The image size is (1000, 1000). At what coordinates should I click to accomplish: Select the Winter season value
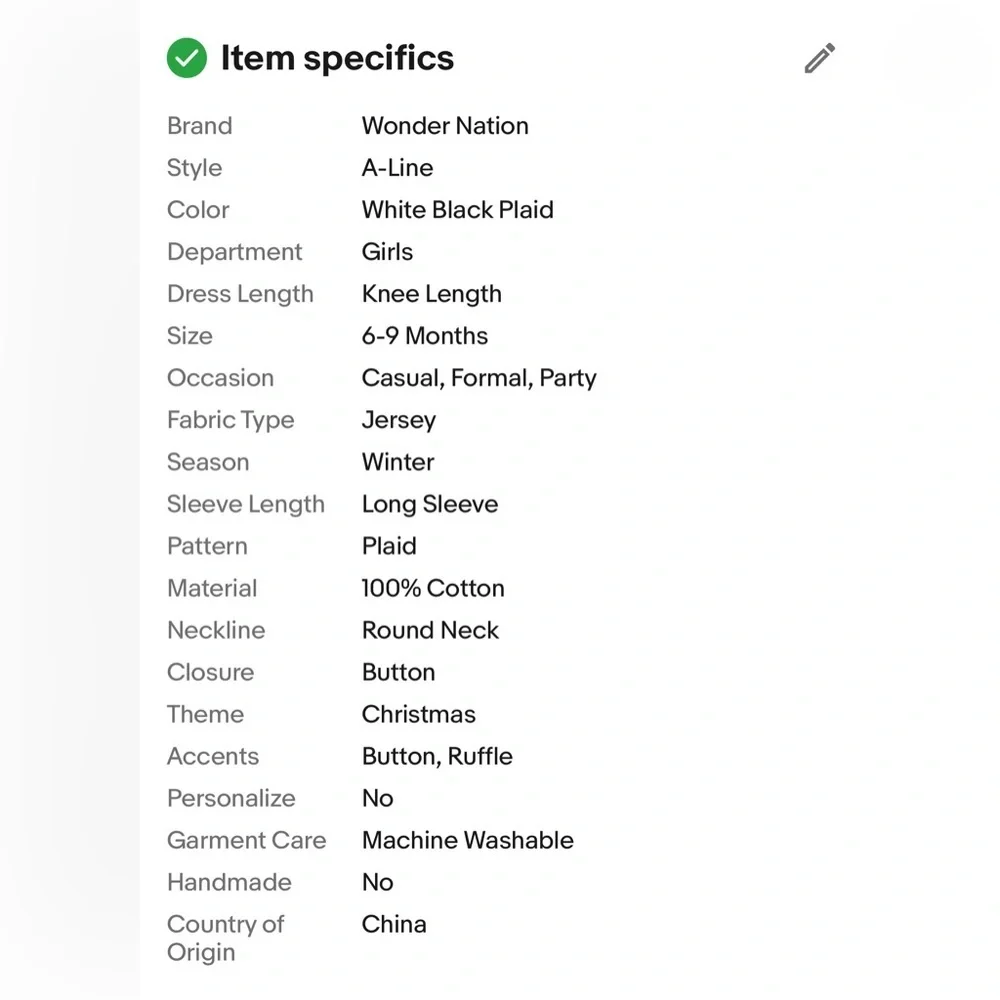tap(398, 462)
